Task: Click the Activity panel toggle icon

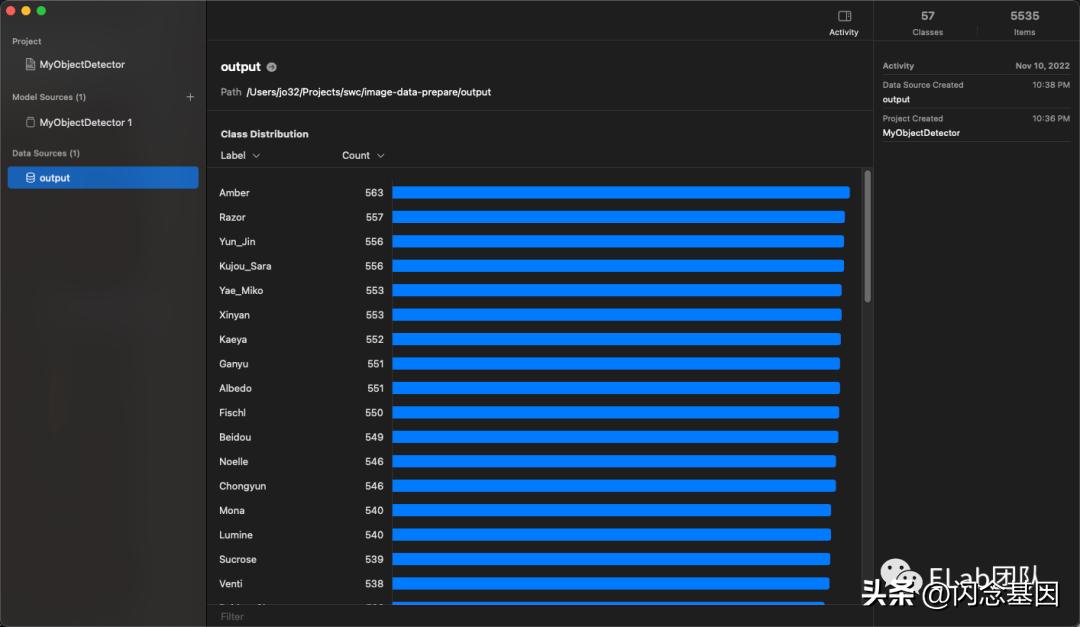Action: click(x=844, y=17)
